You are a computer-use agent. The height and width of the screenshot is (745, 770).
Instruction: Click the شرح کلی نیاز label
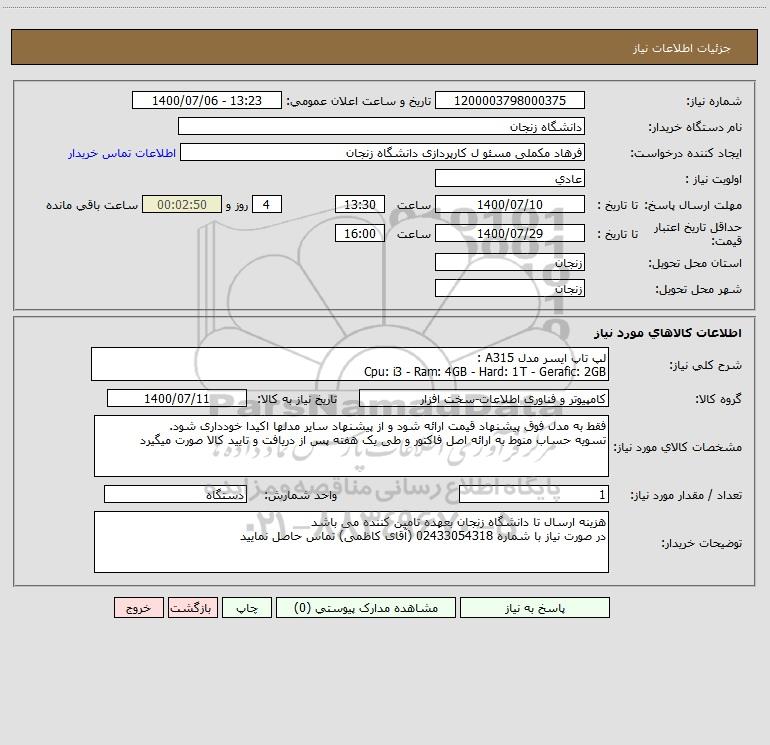point(706,365)
